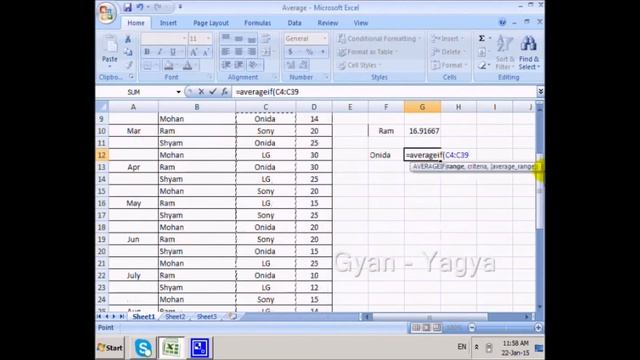Open Find & Select menu
The height and width of the screenshot is (360, 640).
pos(529,52)
